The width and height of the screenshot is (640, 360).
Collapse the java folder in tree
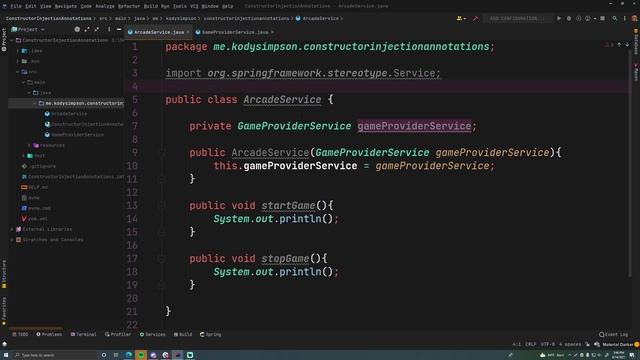point(29,93)
